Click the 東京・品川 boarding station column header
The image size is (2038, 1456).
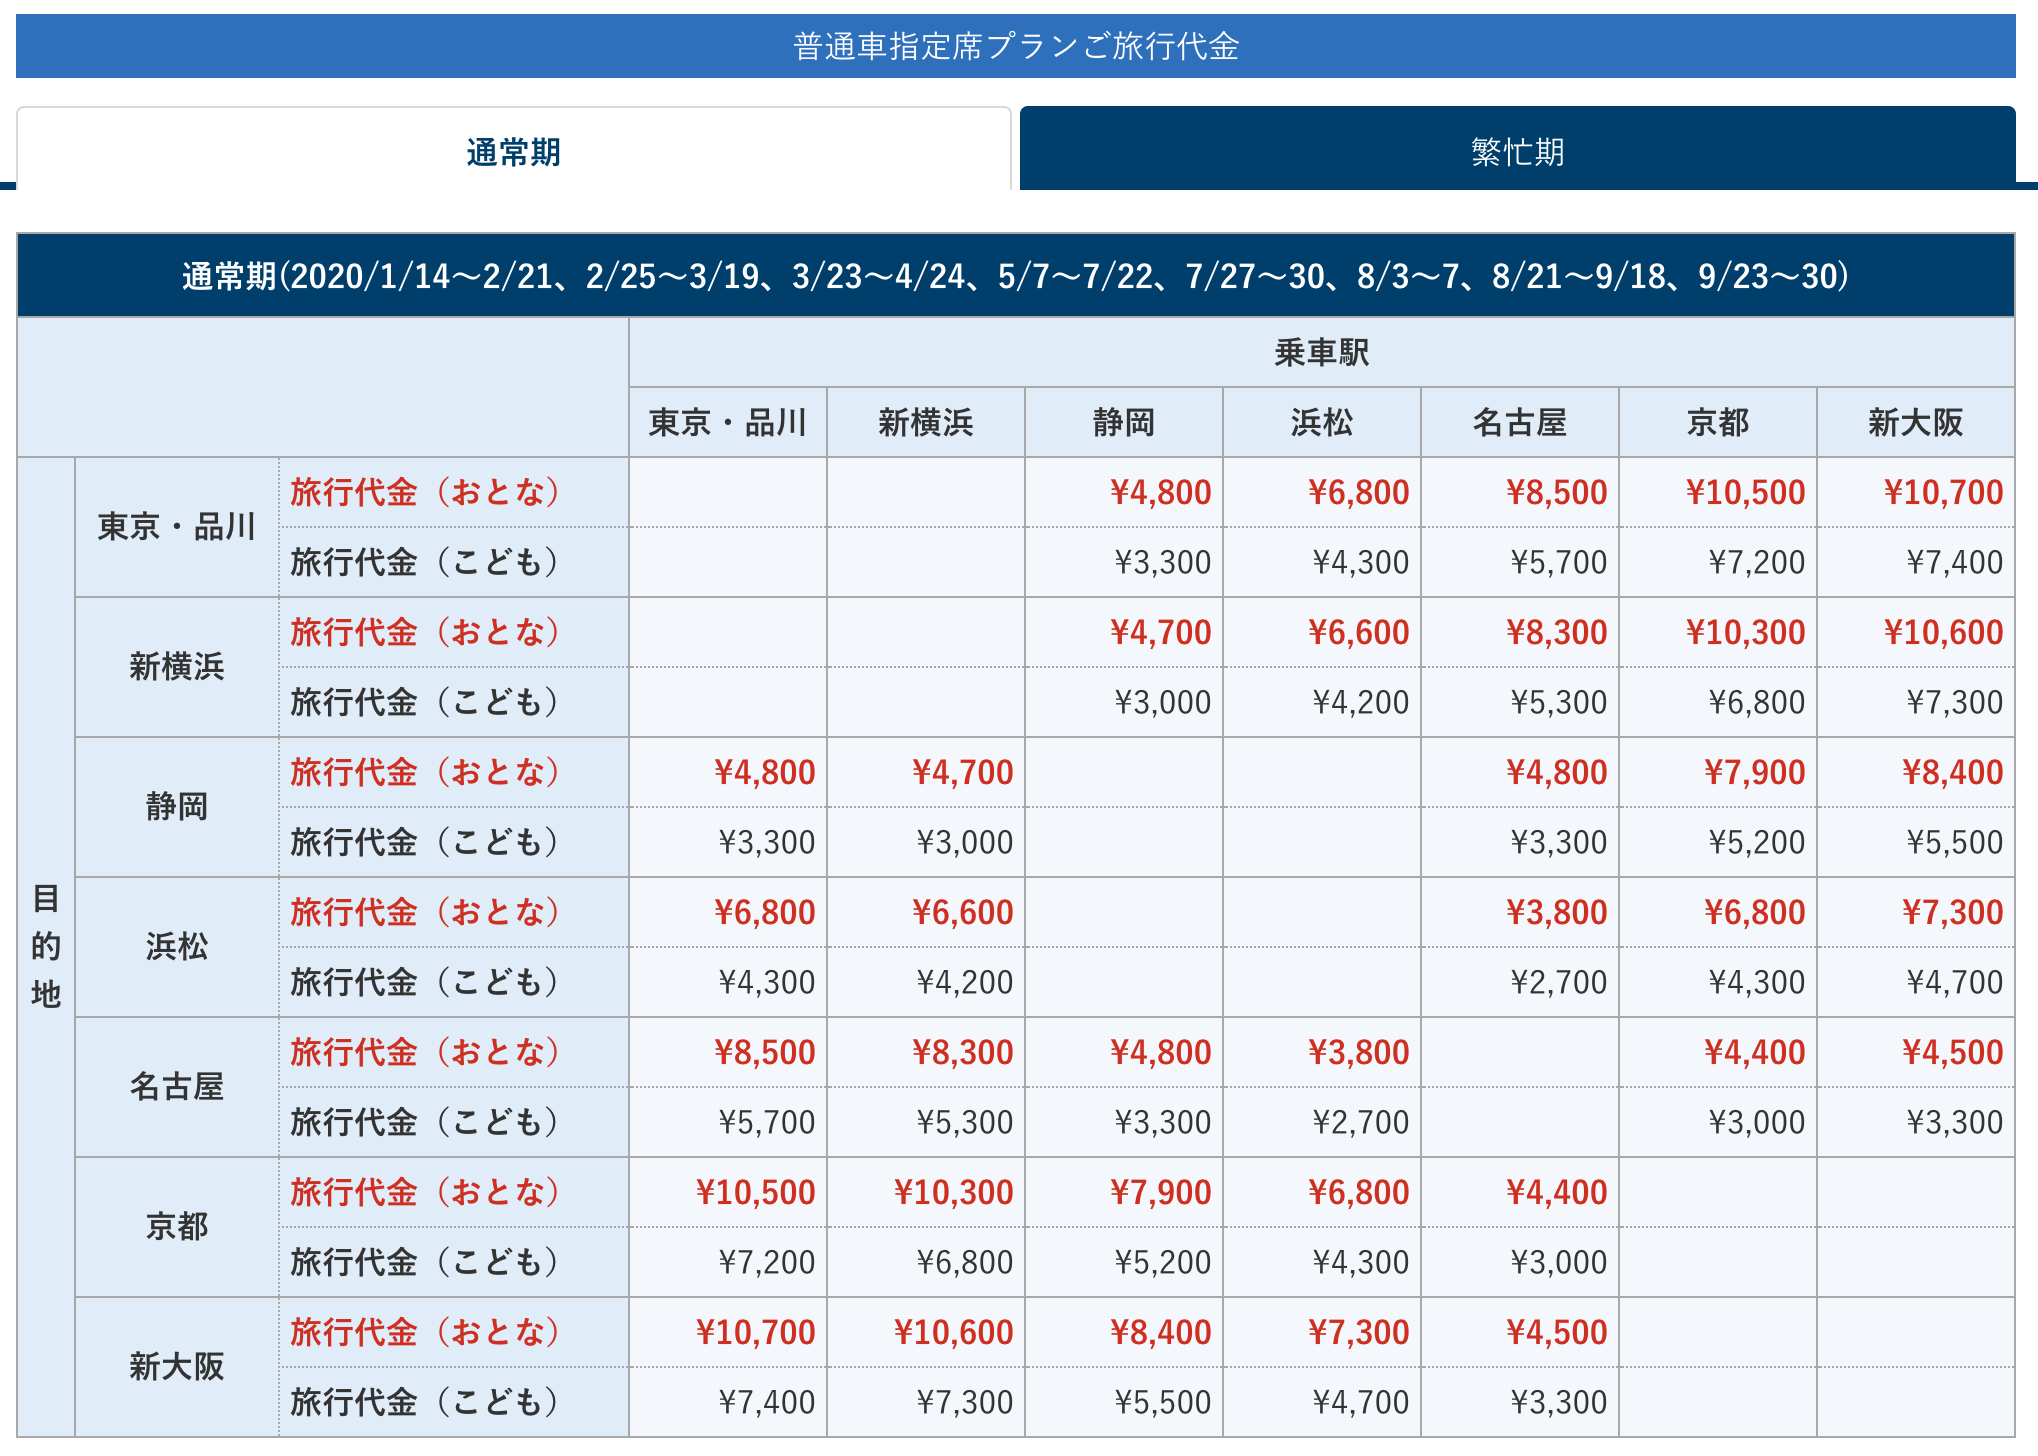coord(728,423)
